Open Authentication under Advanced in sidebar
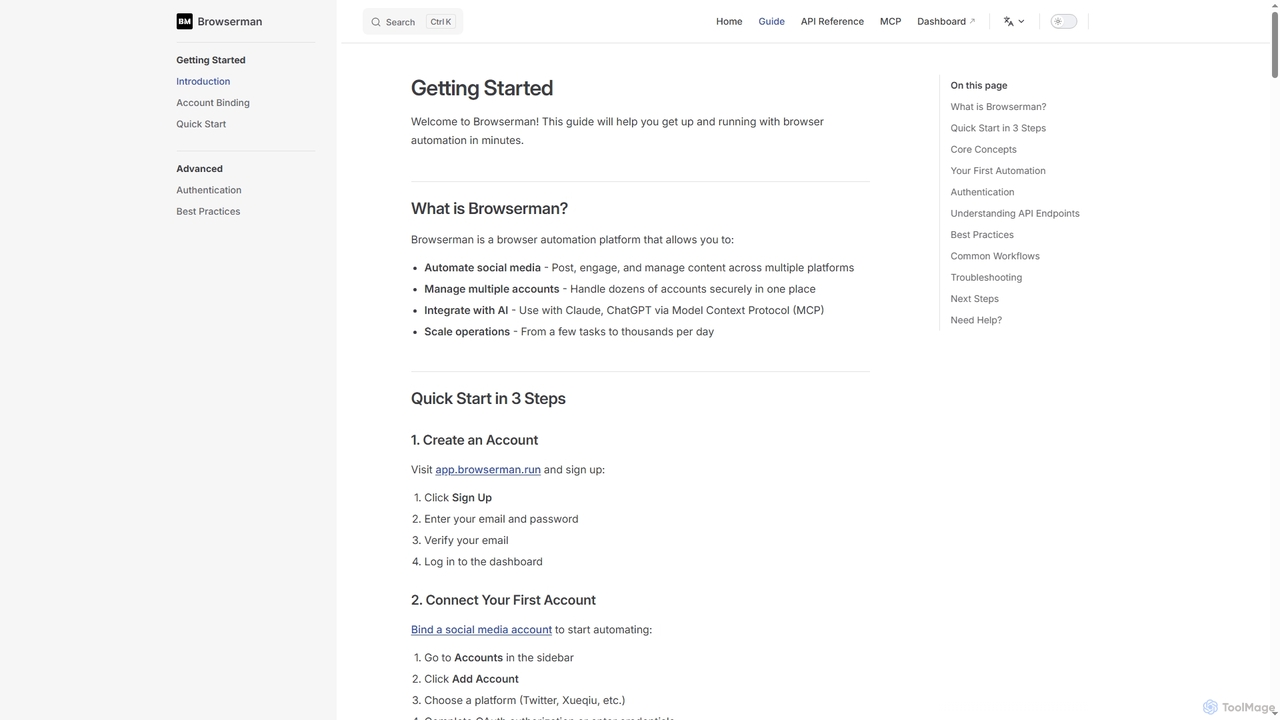The image size is (1280, 720). click(x=209, y=190)
